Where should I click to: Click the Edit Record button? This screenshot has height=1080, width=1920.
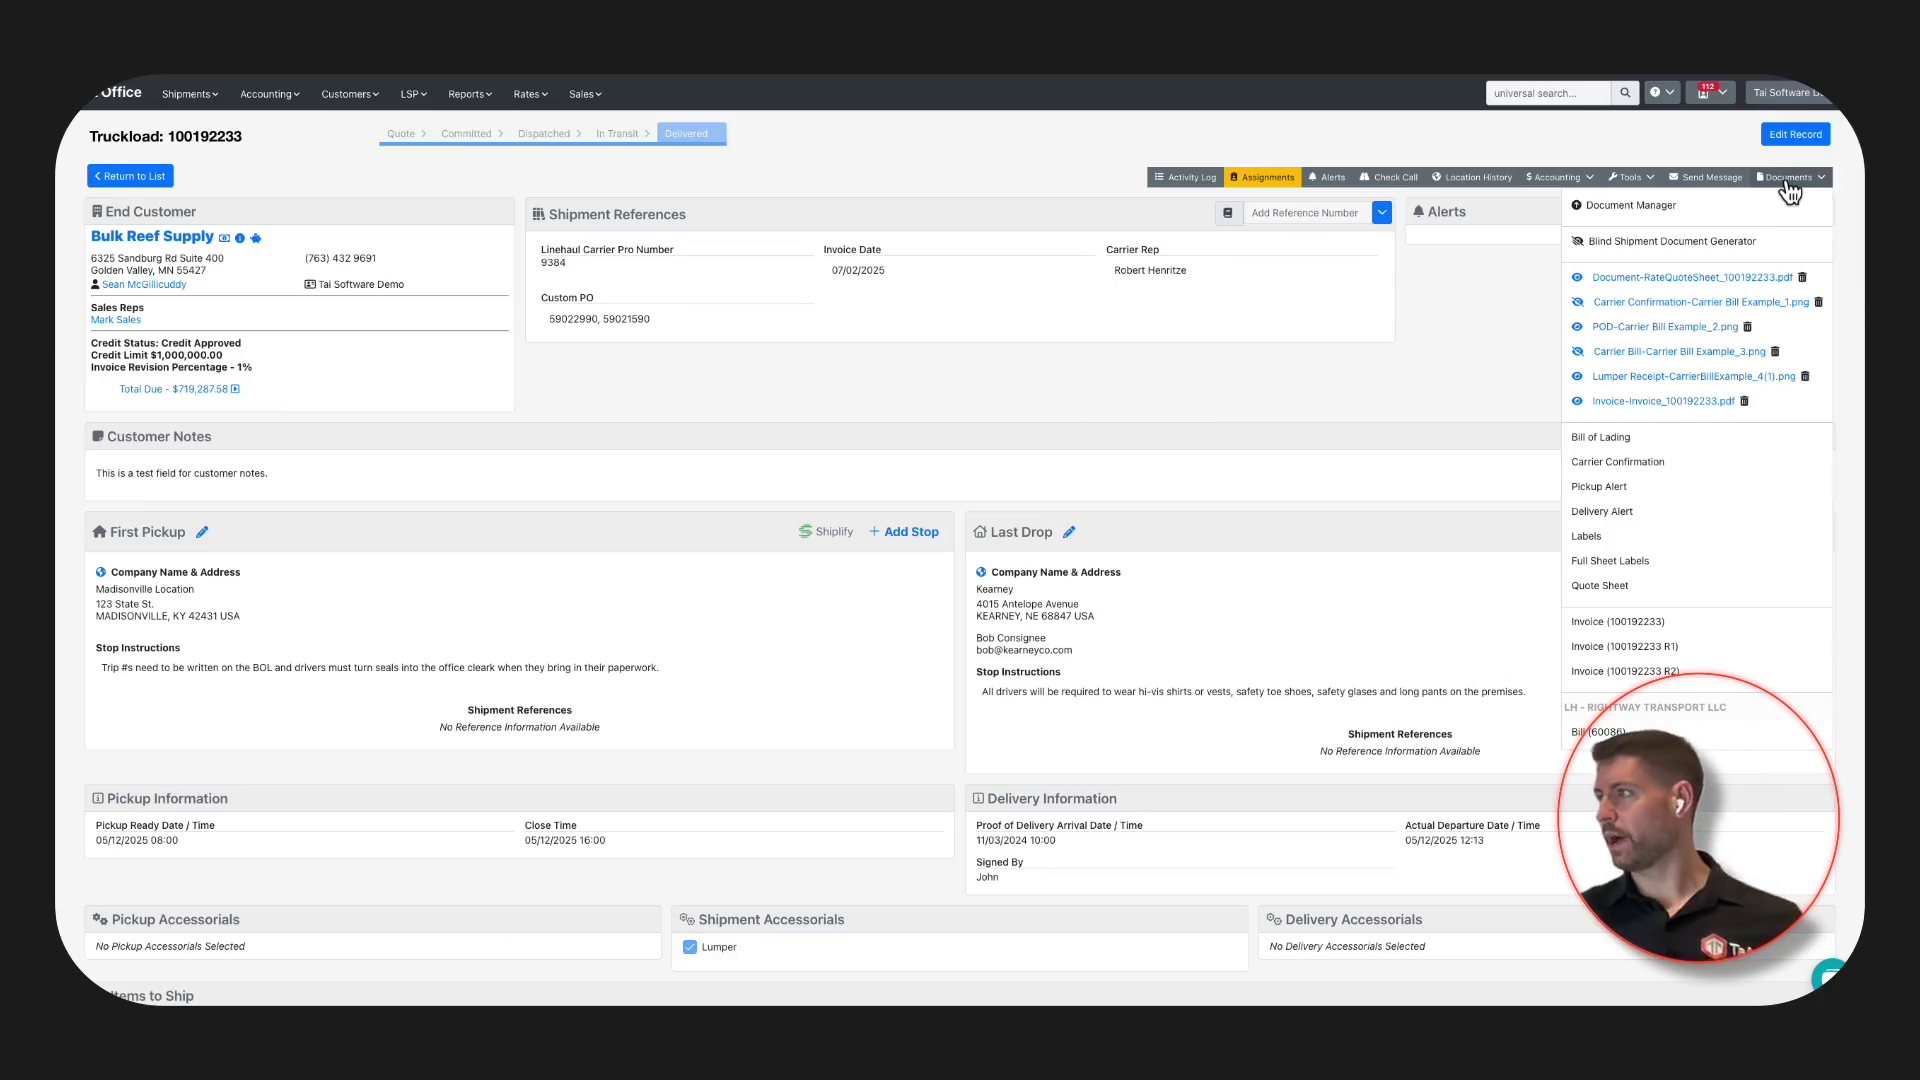1795,134
